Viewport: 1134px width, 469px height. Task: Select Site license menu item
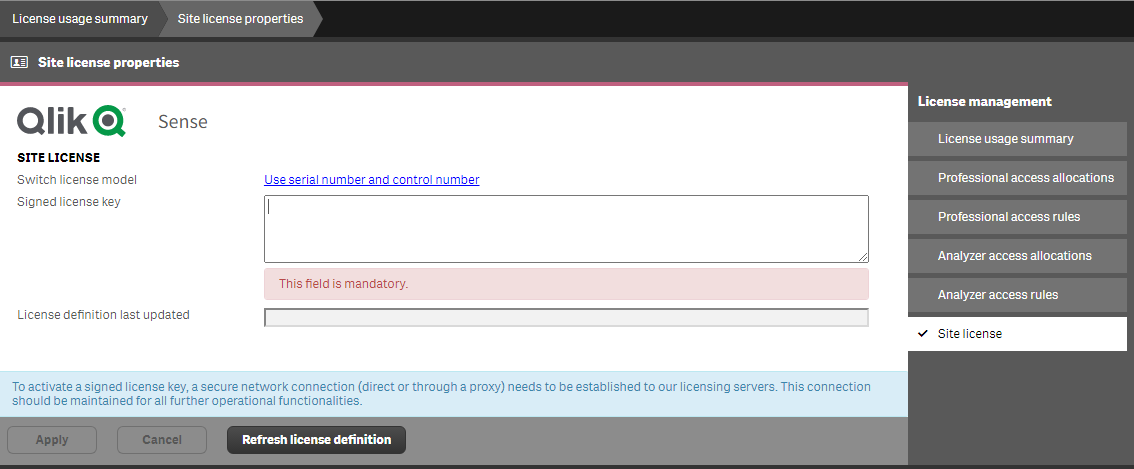(1018, 334)
